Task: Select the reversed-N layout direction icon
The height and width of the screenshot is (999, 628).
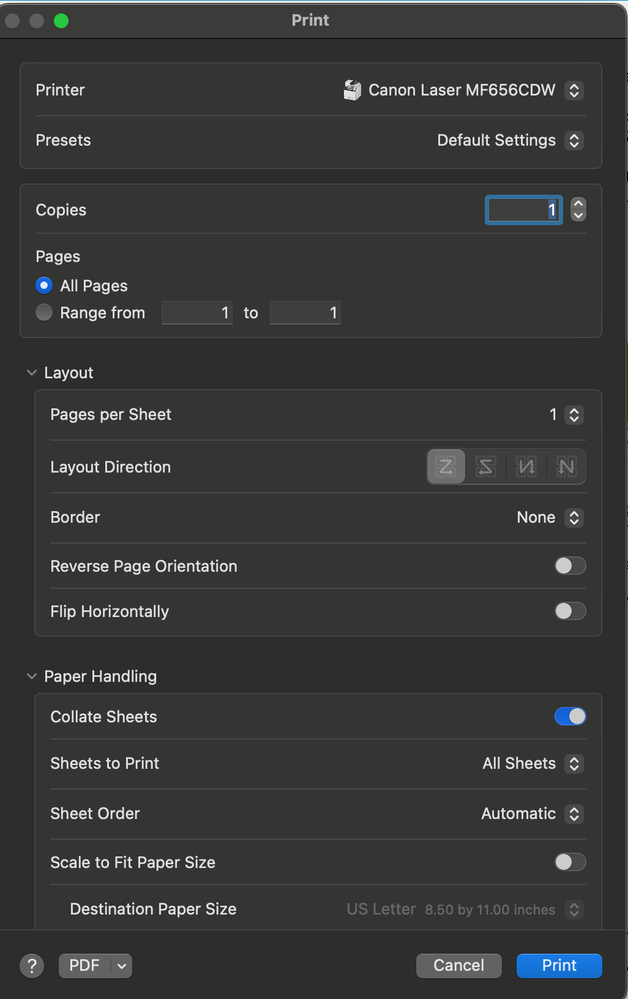Action: click(x=566, y=466)
